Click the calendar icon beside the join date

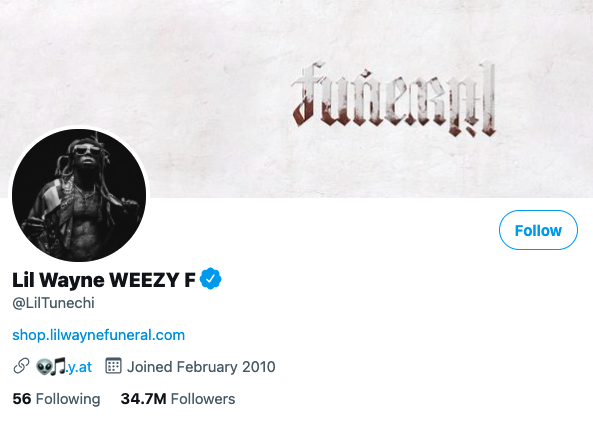click(x=113, y=366)
